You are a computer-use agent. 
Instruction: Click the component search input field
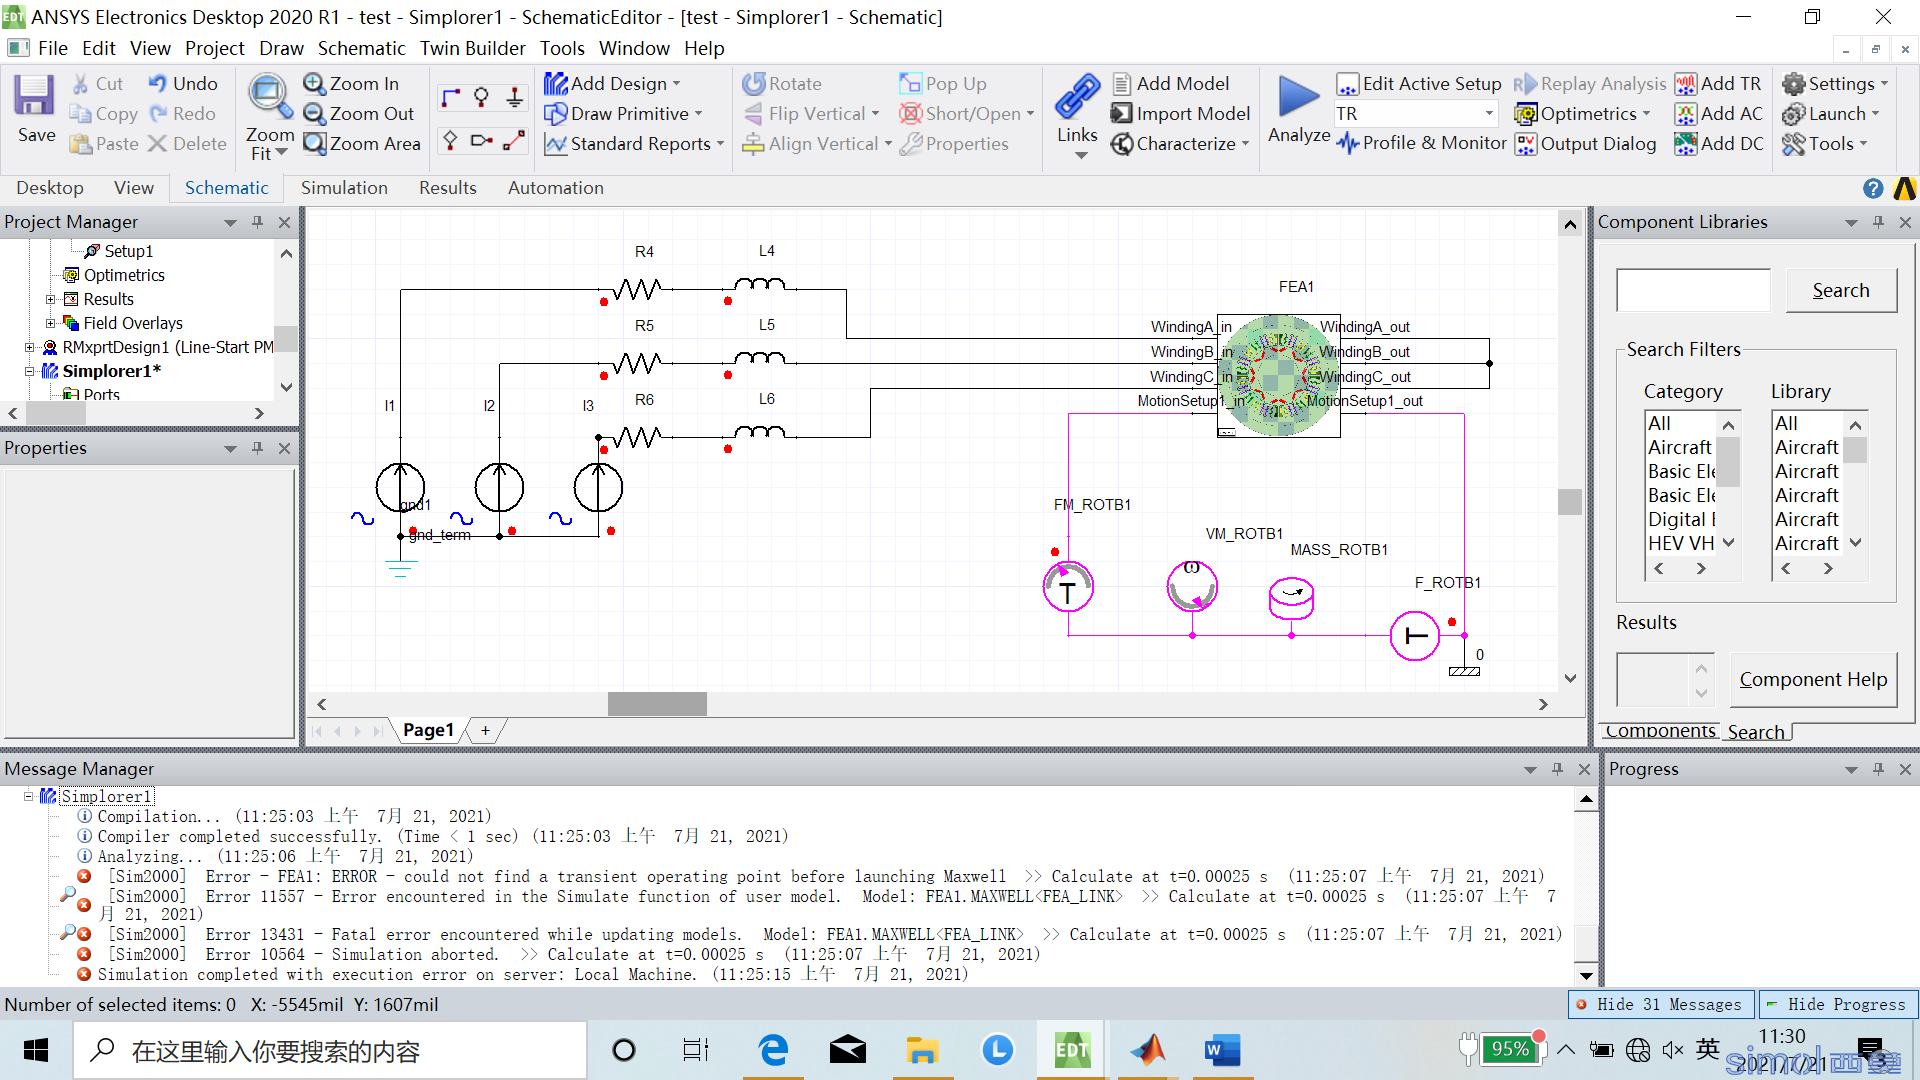[1693, 290]
